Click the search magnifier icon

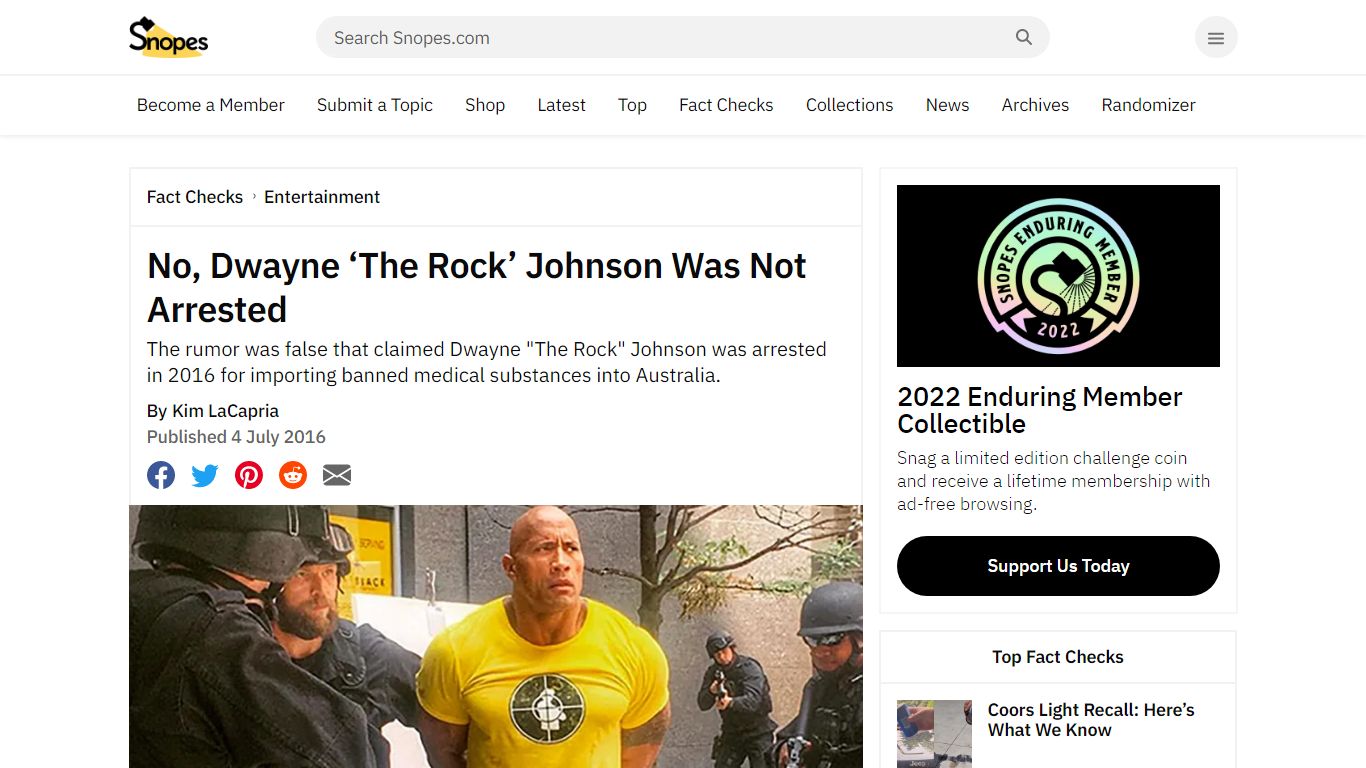click(1024, 37)
